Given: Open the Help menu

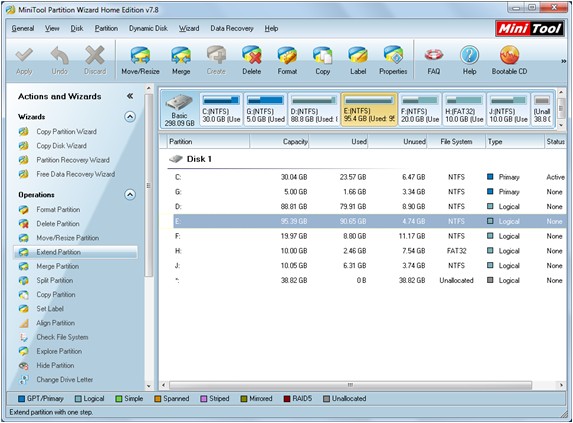Looking at the screenshot, I should 271,28.
